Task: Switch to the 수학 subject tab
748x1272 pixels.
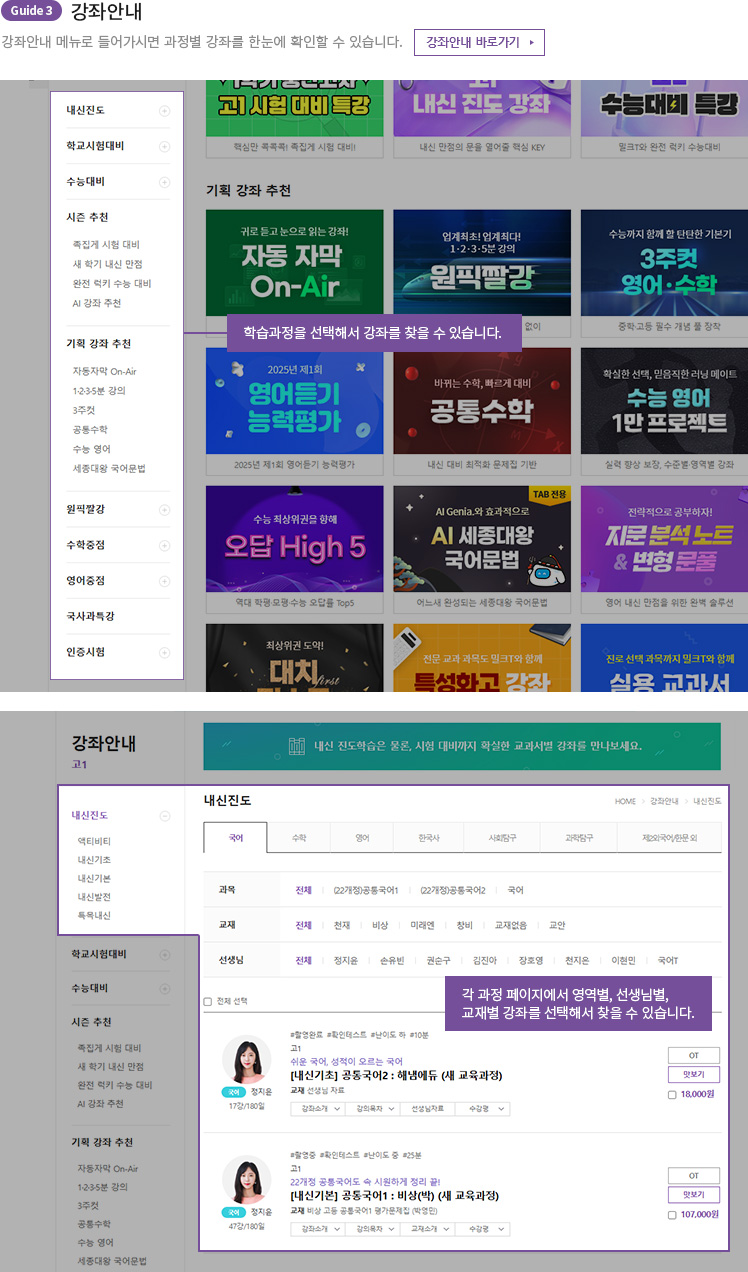Action: pyautogui.click(x=299, y=837)
